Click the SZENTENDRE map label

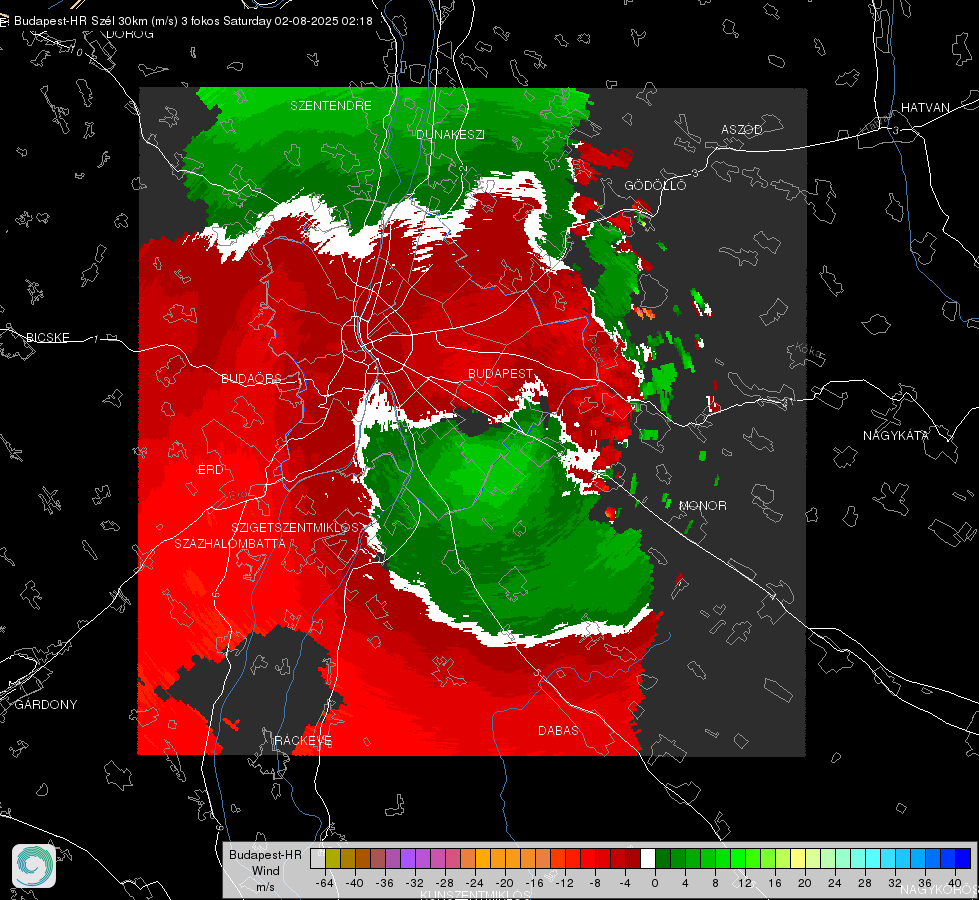[x=331, y=106]
